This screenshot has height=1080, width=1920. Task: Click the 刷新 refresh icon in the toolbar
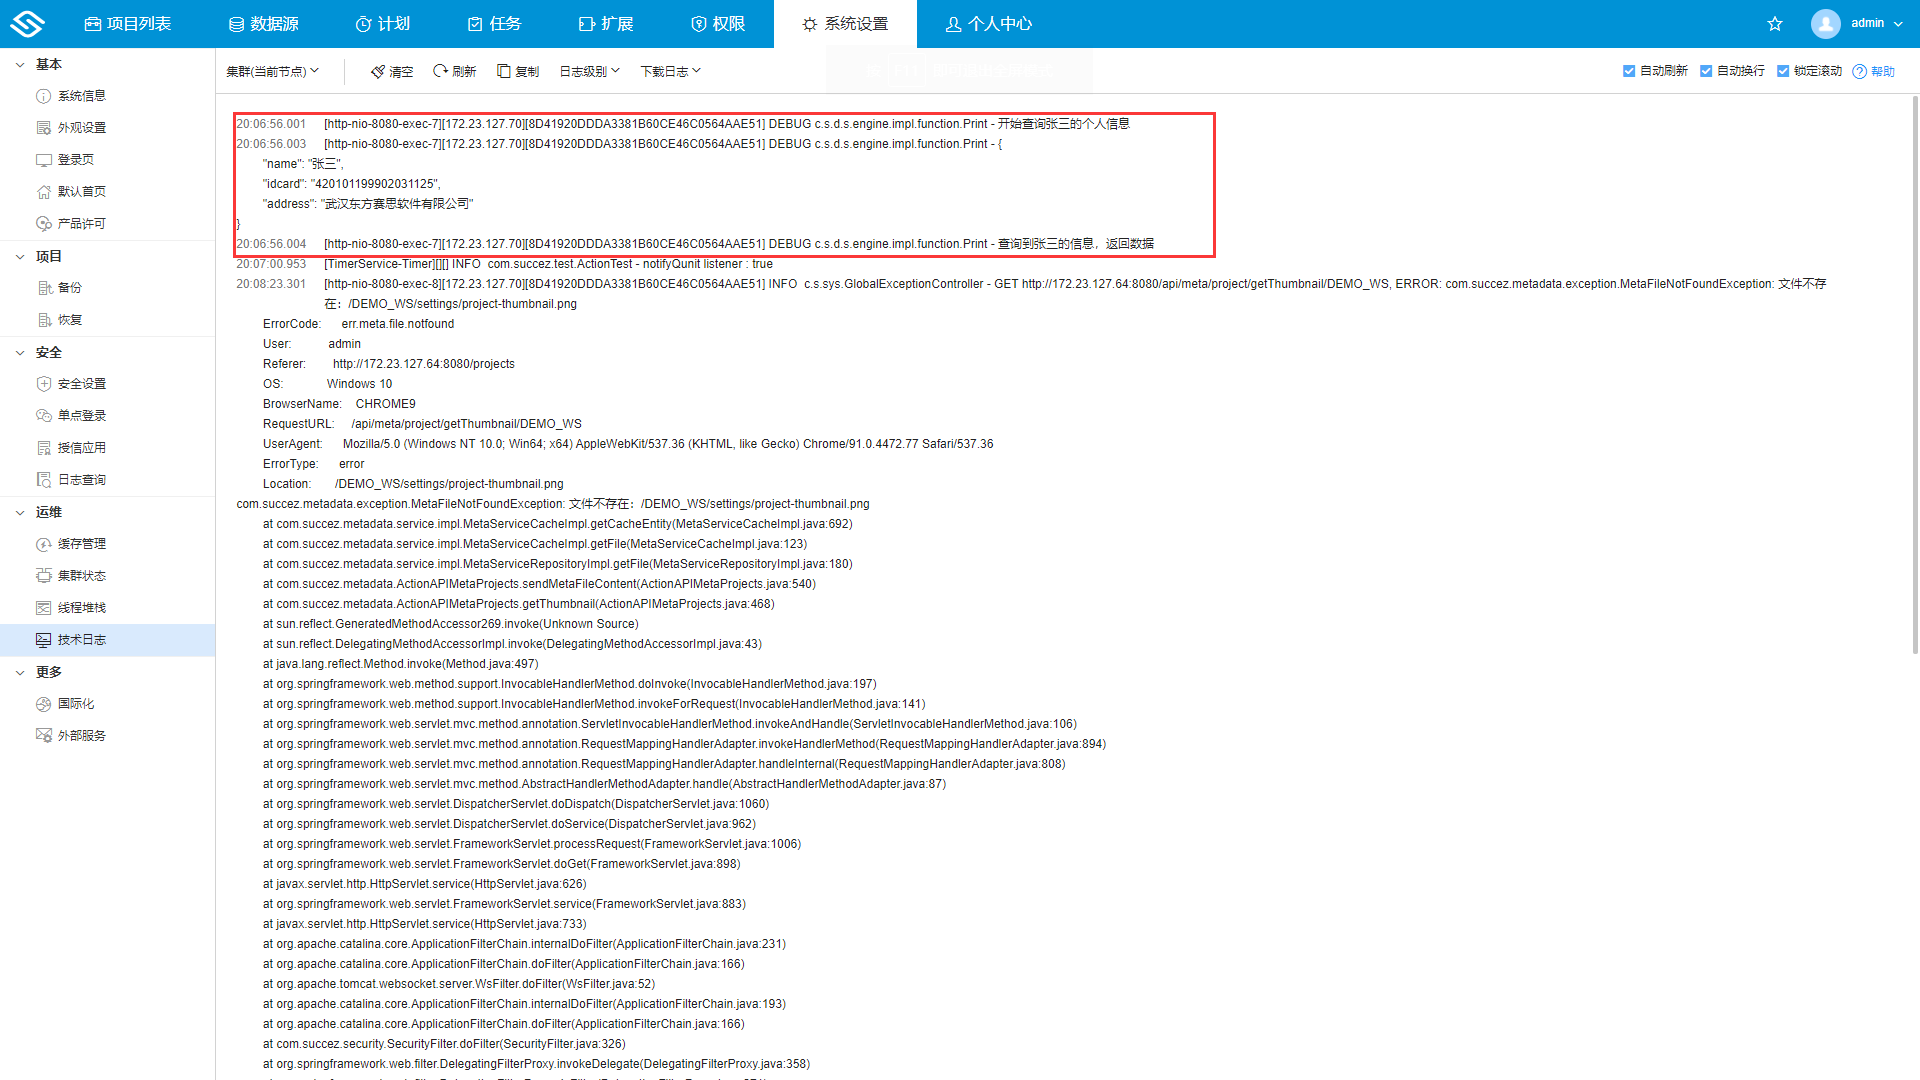click(440, 71)
